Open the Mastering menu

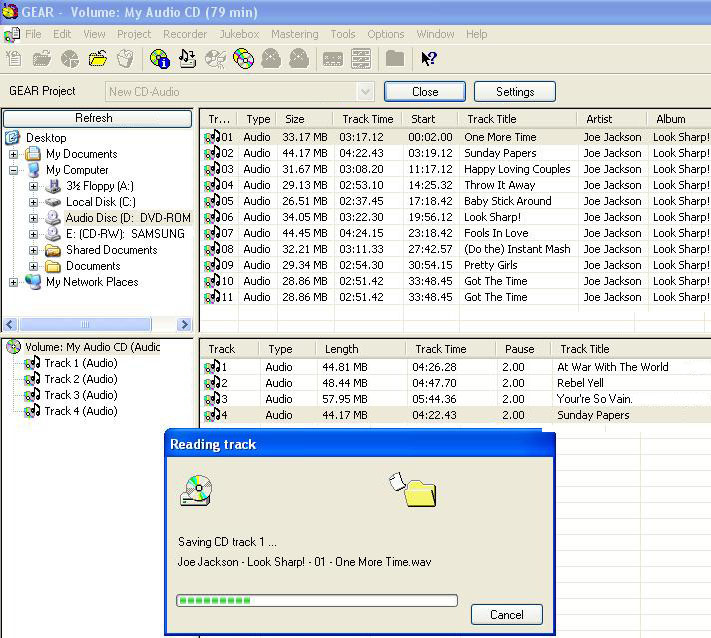click(295, 34)
